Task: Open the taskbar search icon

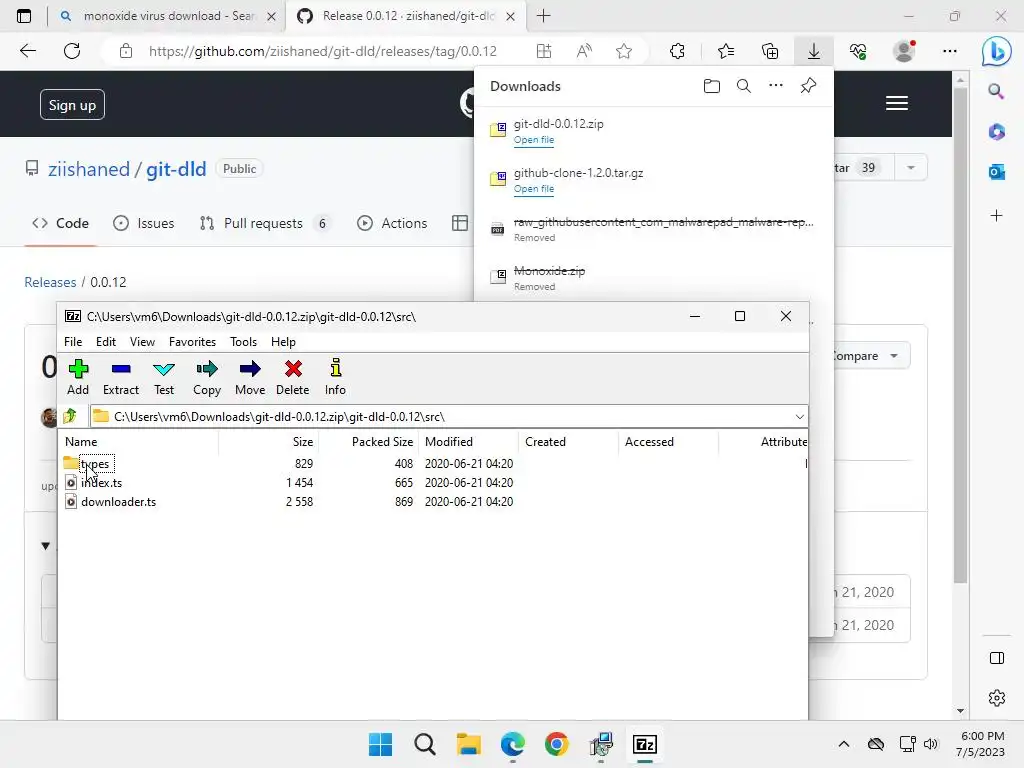Action: 424,744
